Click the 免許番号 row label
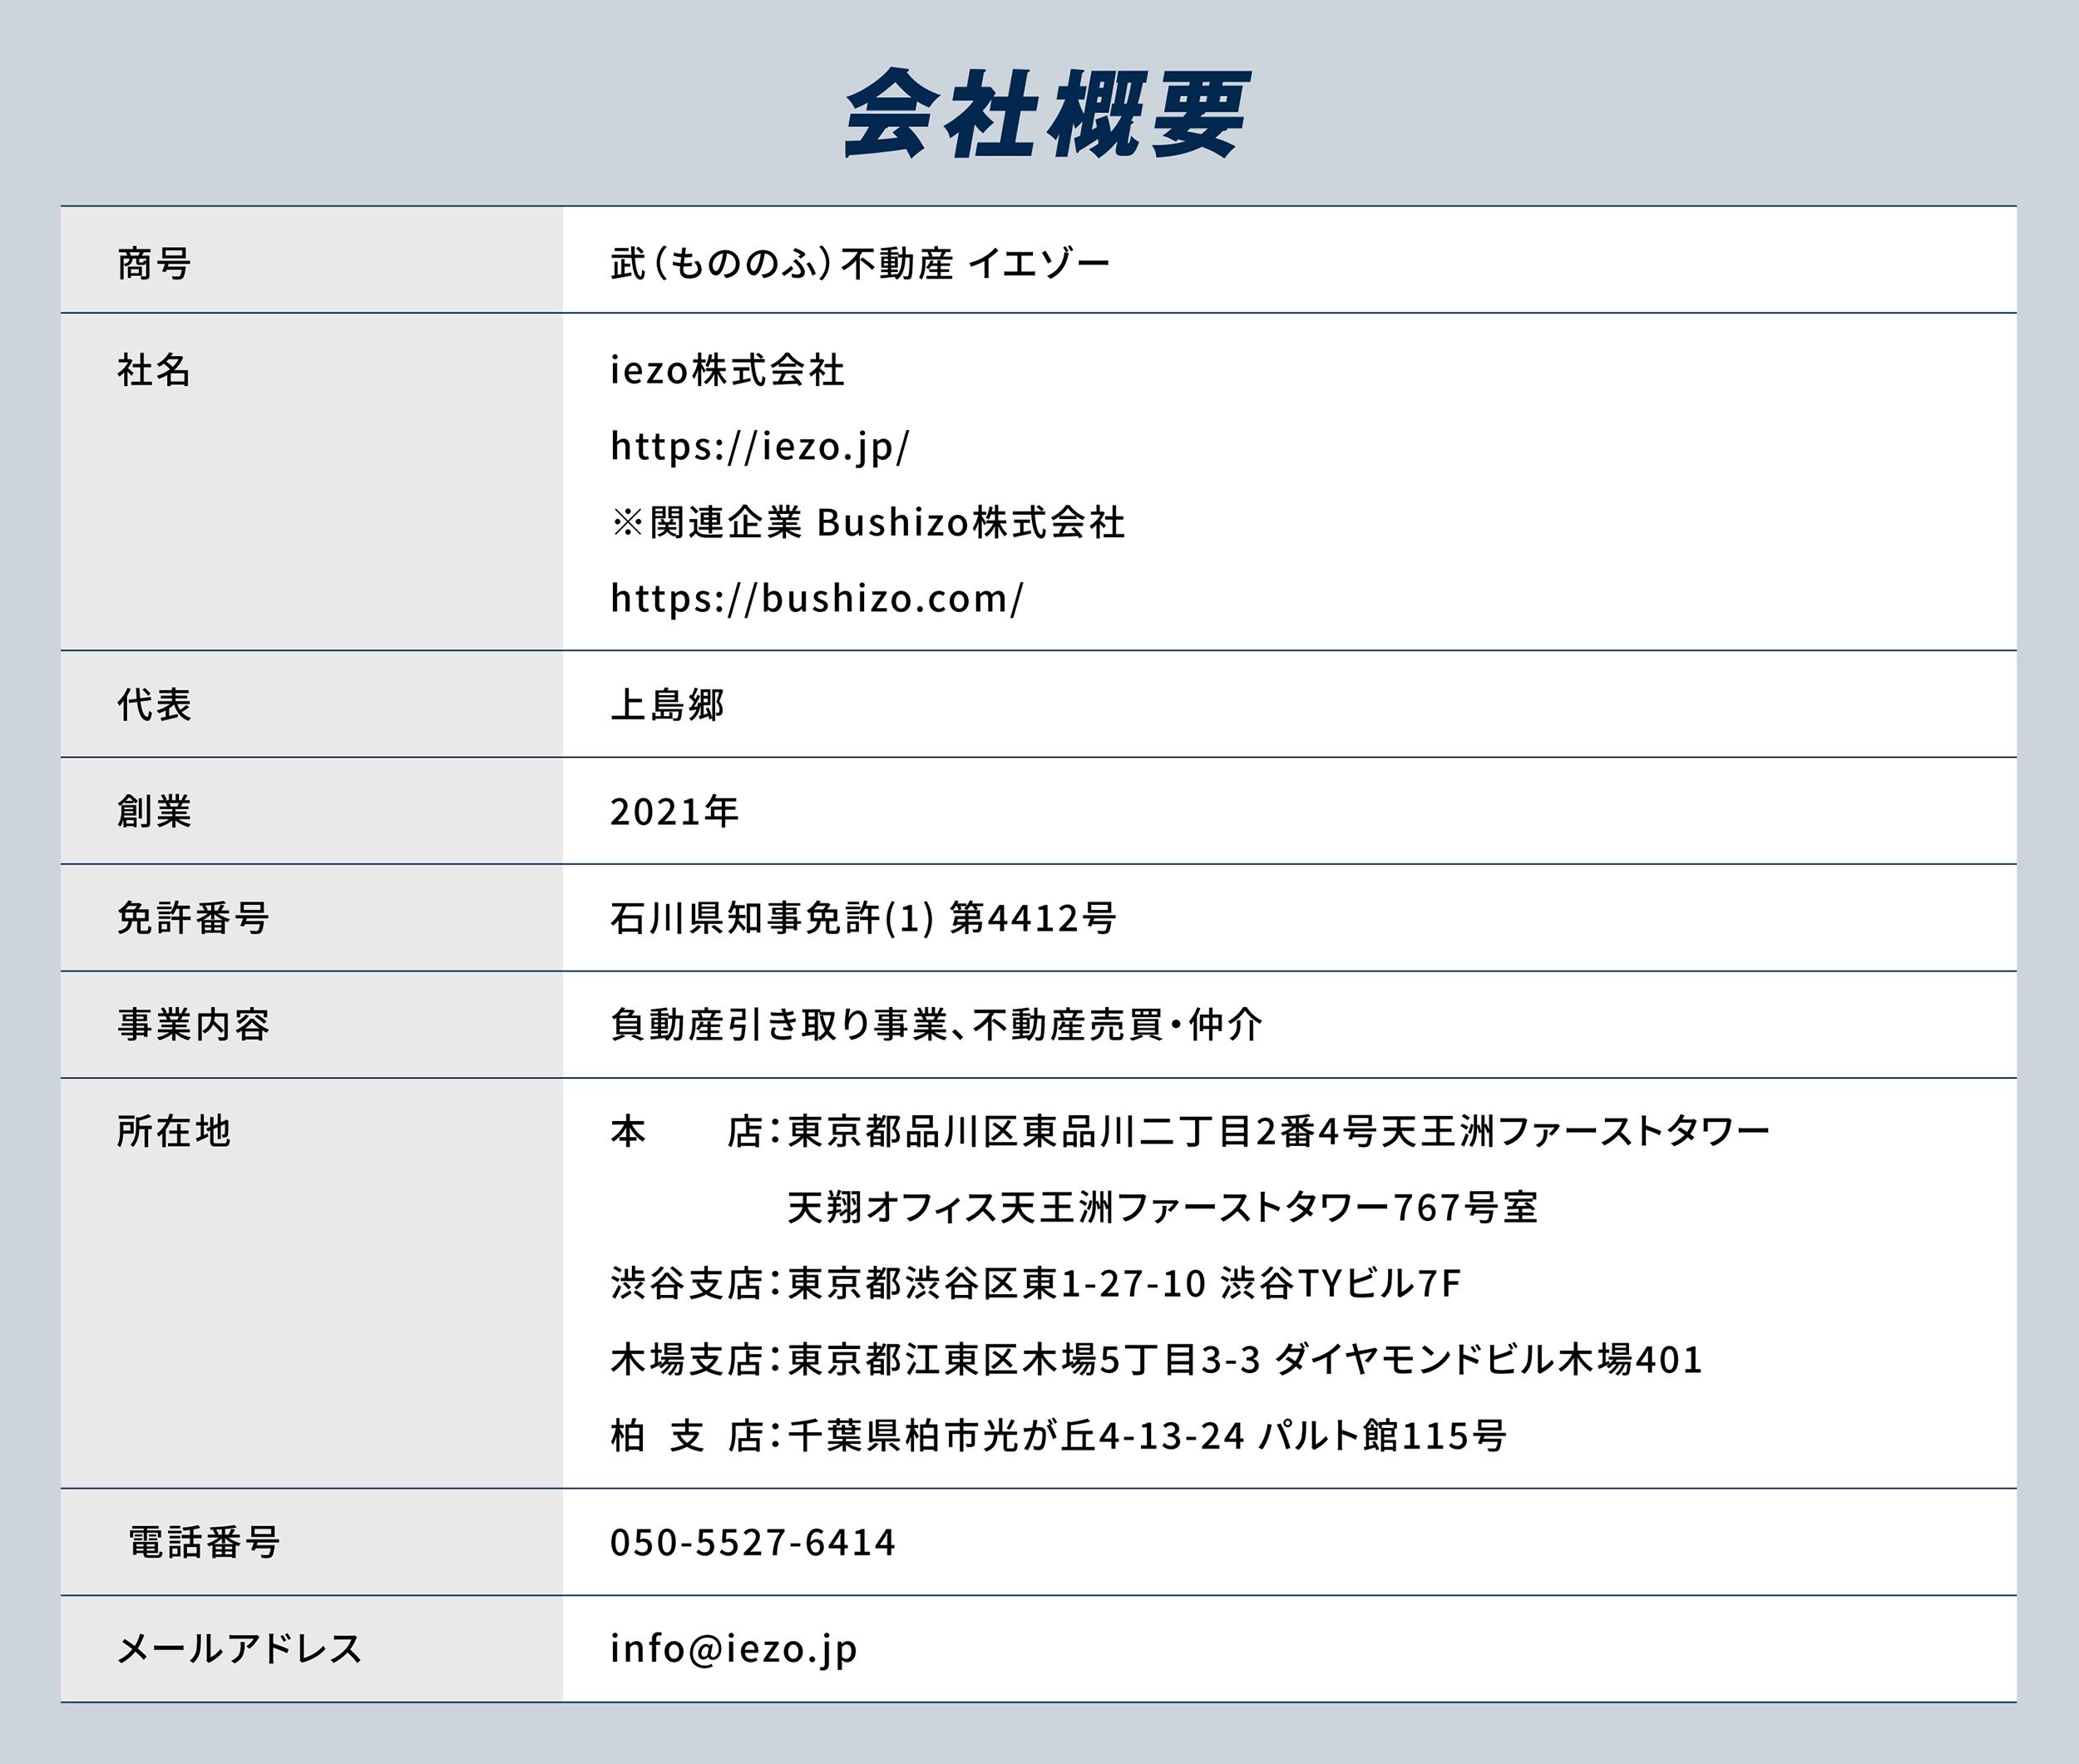Screen dimensions: 2079x1764 [x=192, y=917]
